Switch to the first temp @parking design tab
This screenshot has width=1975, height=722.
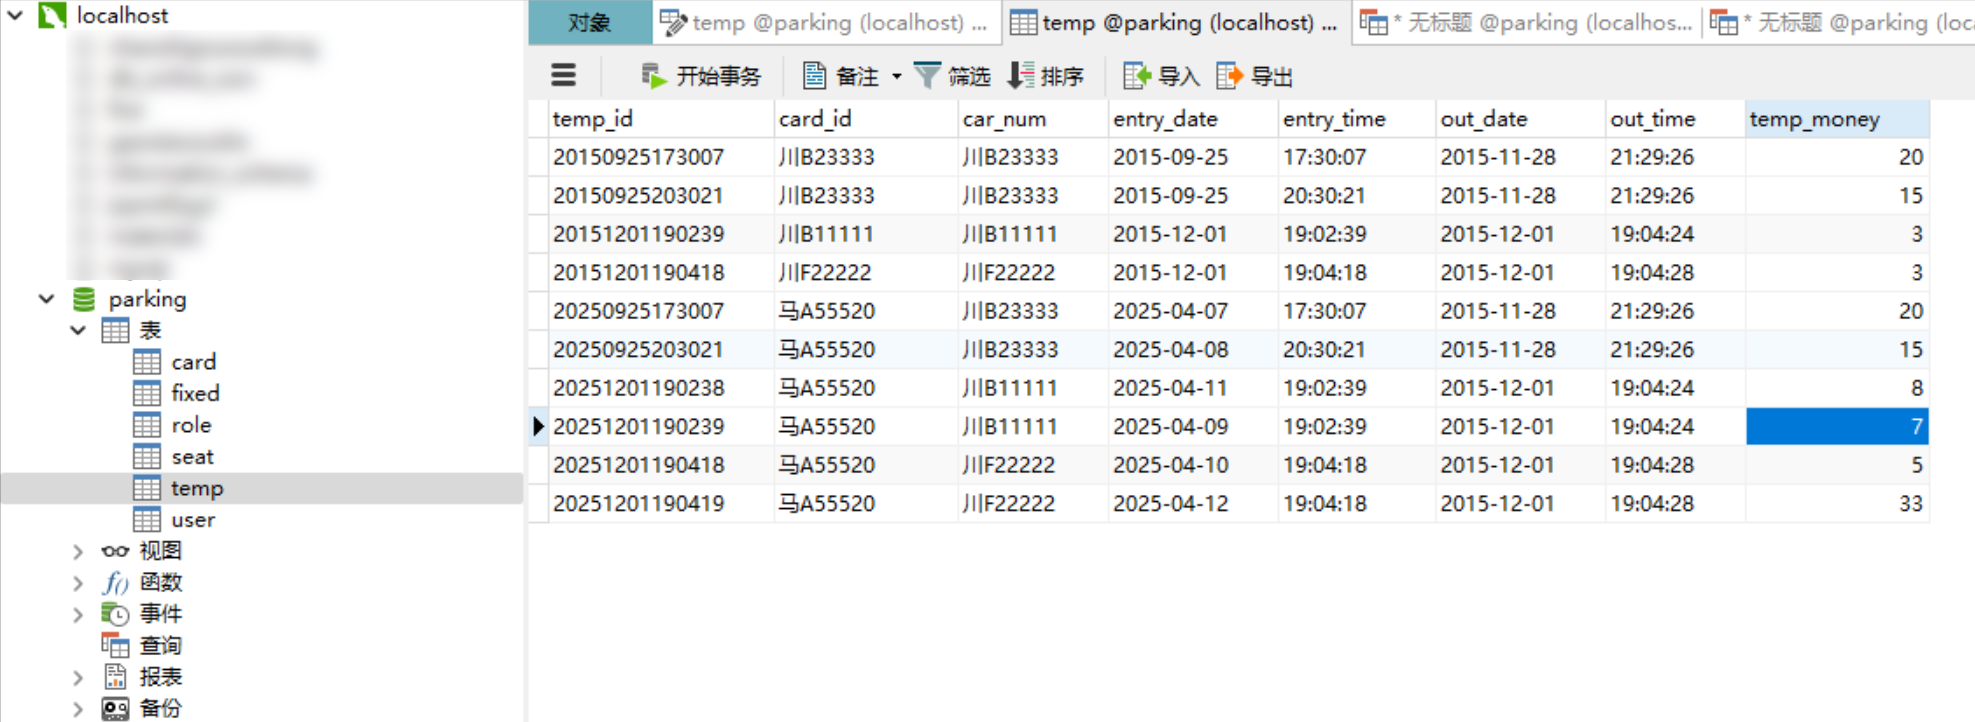click(826, 23)
